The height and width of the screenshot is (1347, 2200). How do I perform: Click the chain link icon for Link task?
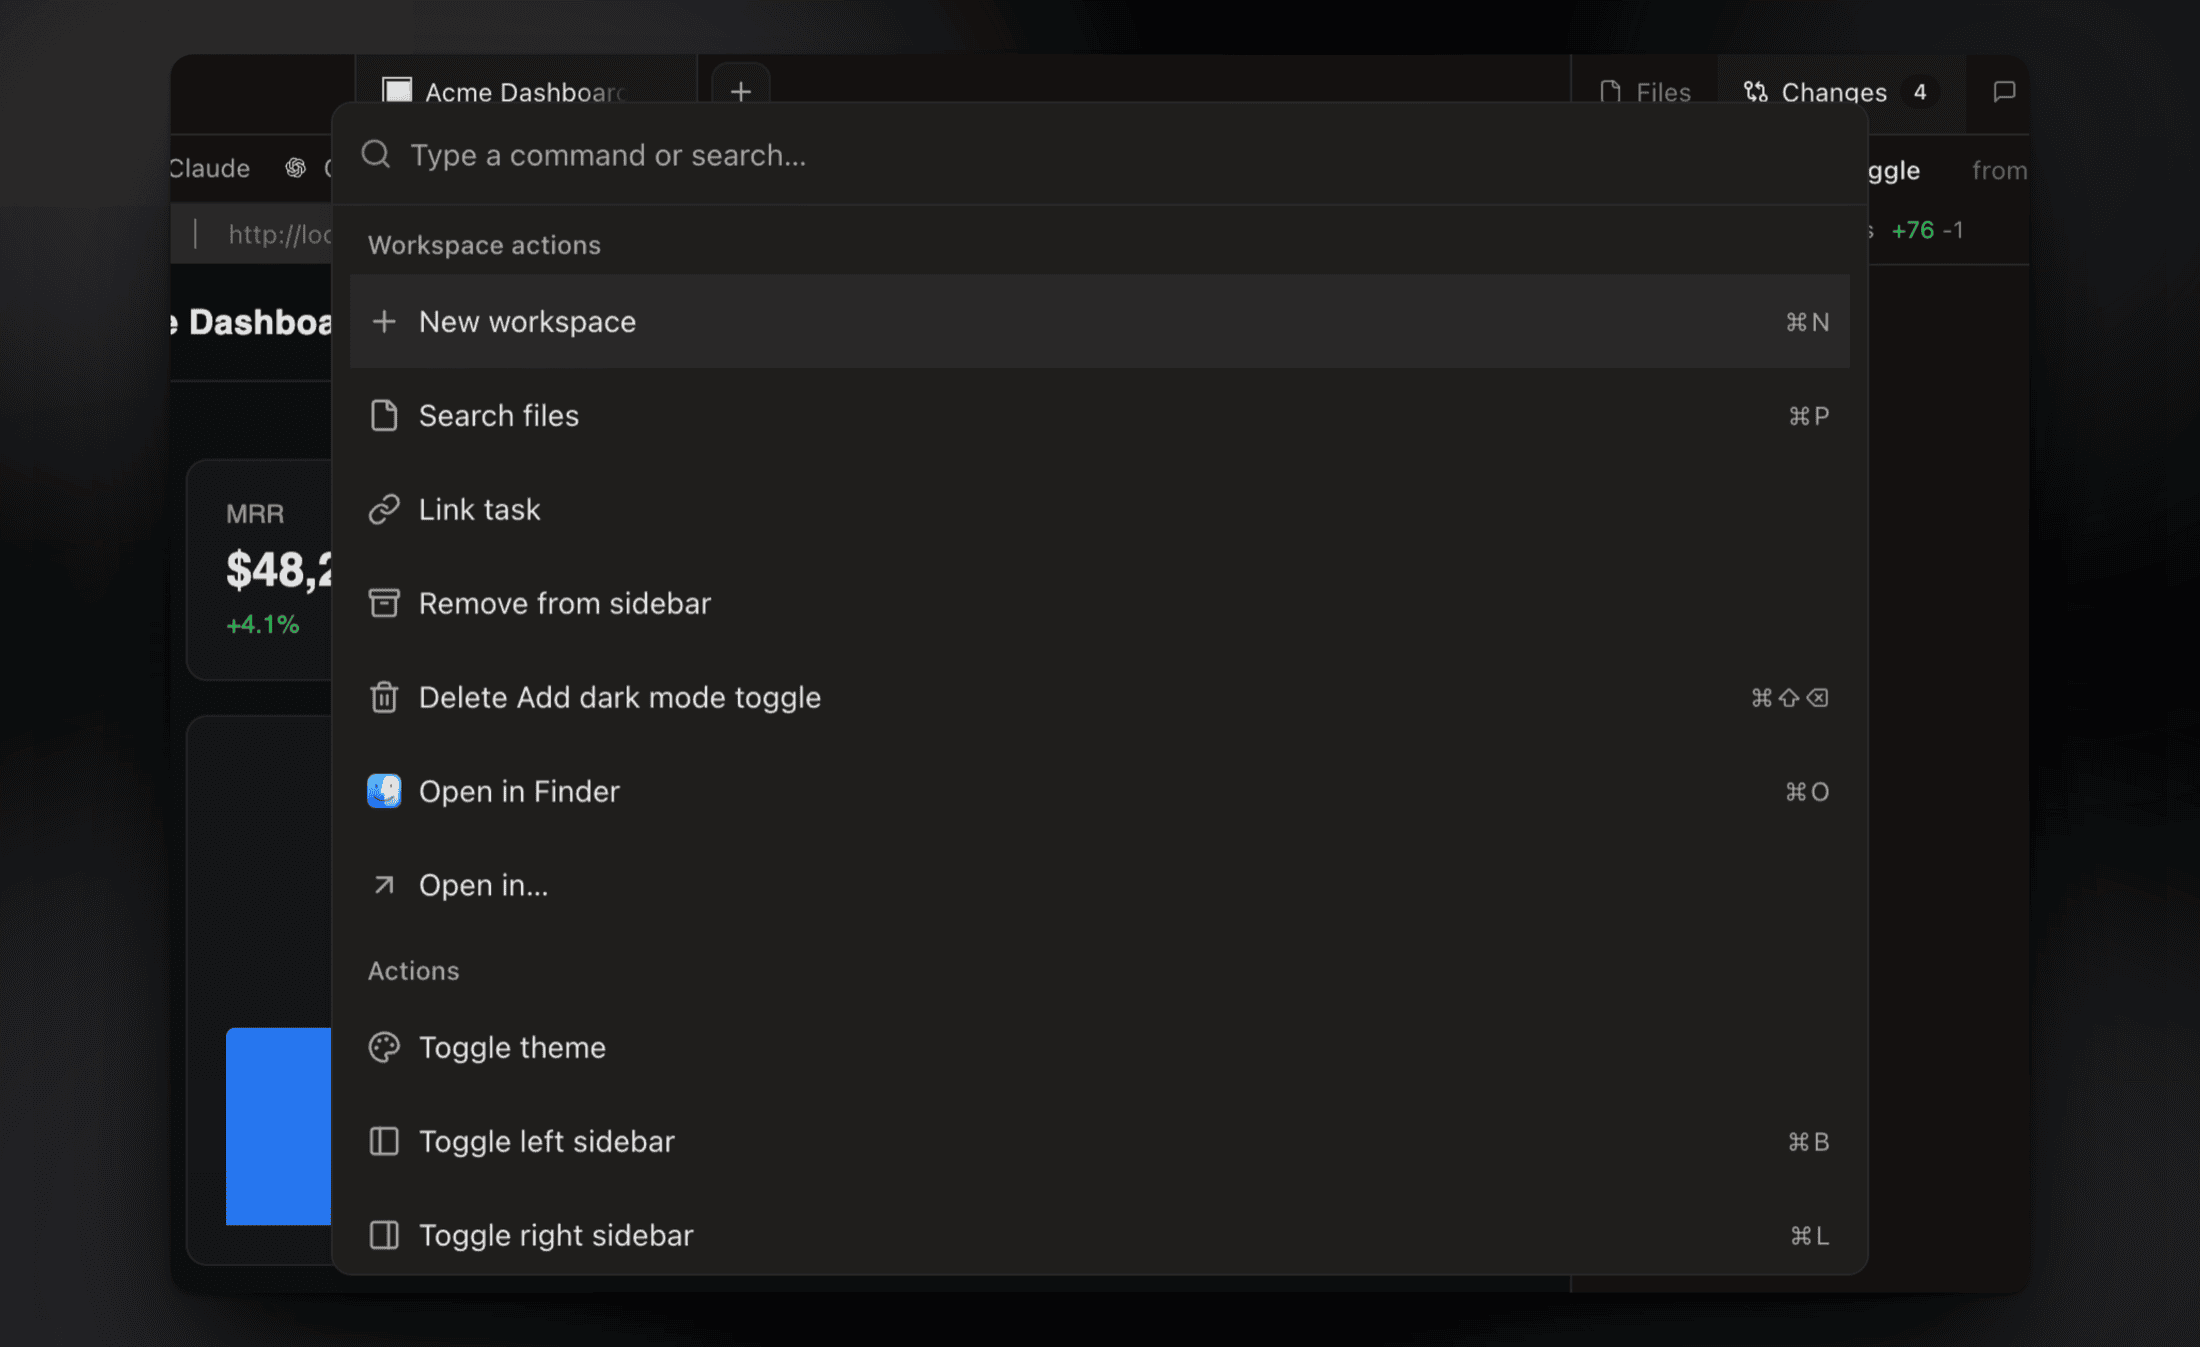[x=384, y=510]
